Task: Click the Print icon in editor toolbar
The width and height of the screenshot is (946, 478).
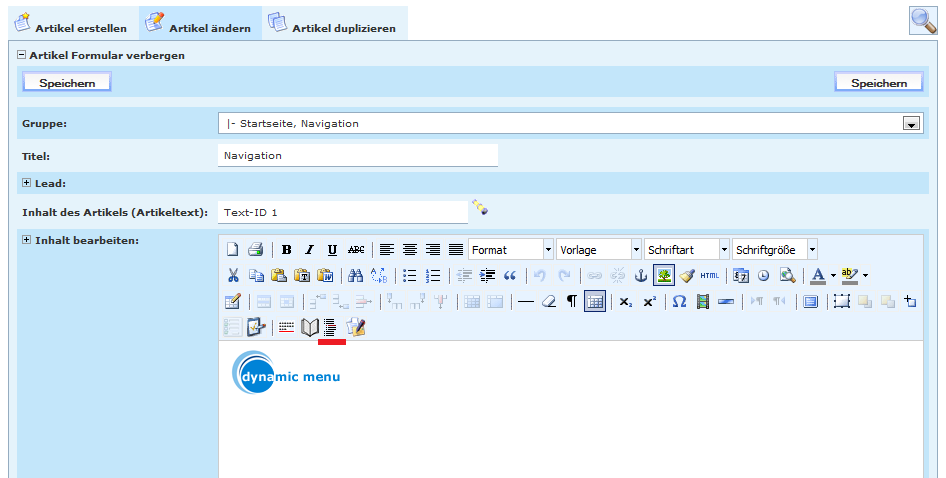Action: pyautogui.click(x=255, y=250)
